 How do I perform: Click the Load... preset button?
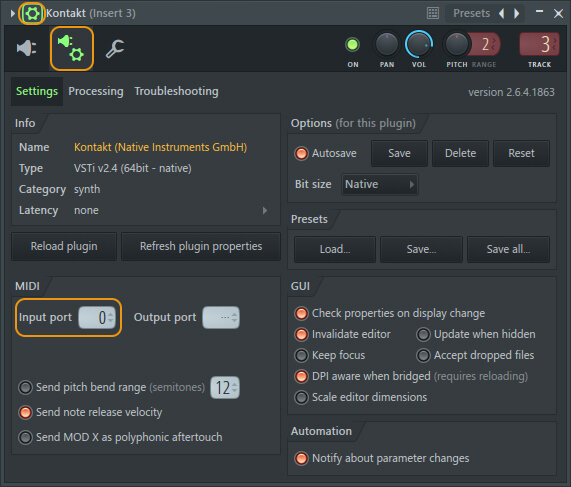click(x=335, y=250)
